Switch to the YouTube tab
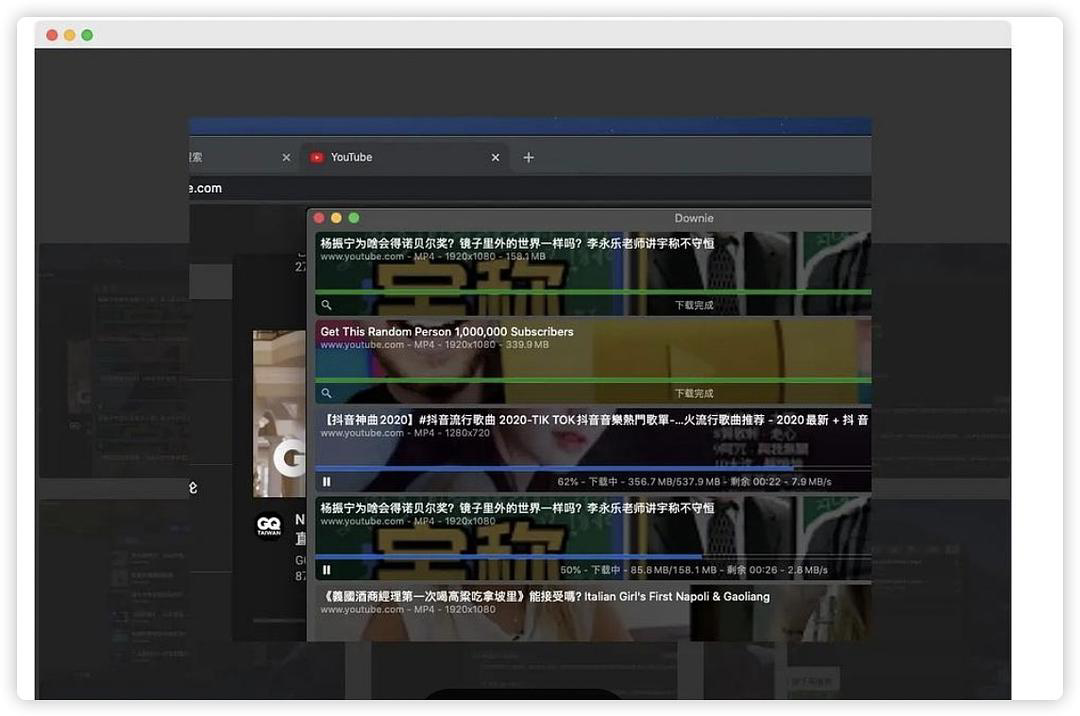The height and width of the screenshot is (716, 1080). click(405, 158)
